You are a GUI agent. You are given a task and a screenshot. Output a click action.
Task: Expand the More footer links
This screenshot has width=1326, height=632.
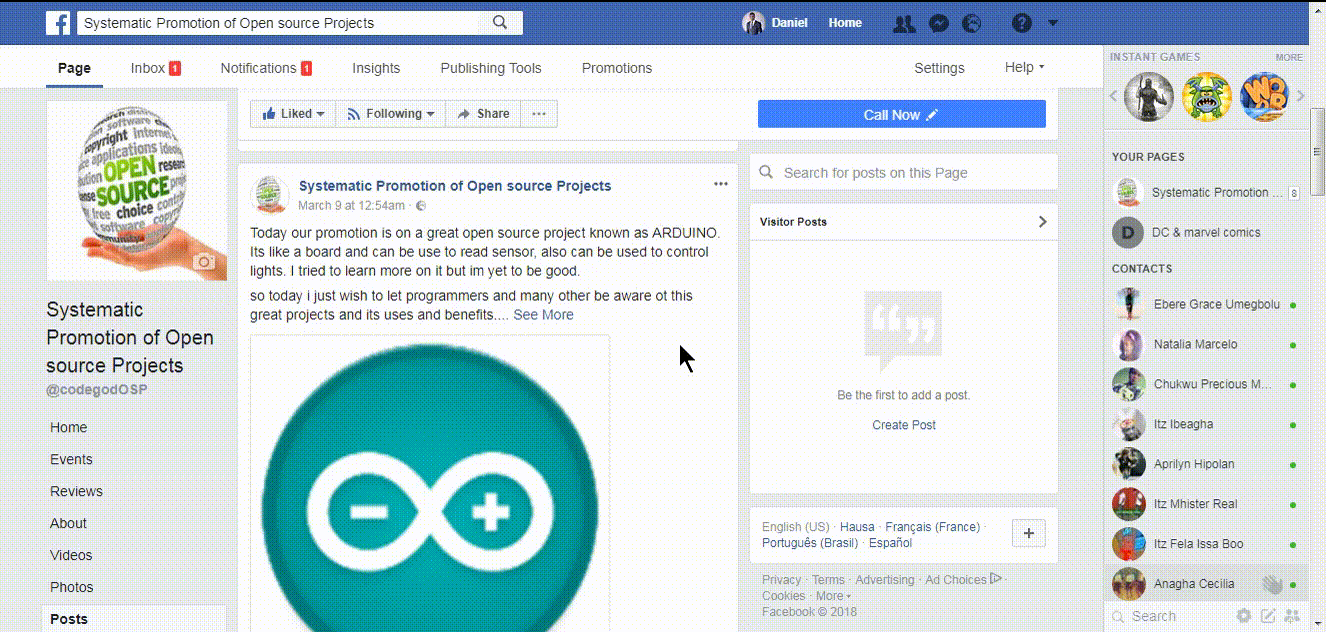833,596
